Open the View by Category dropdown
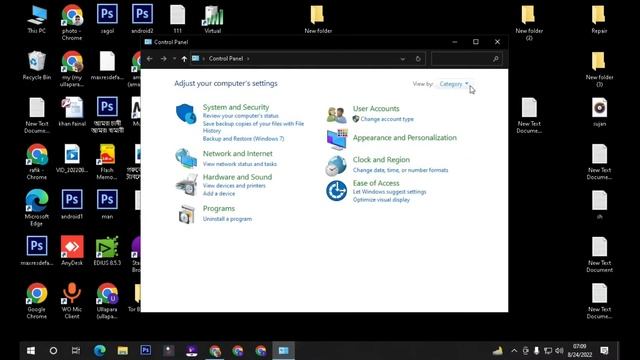 coord(454,84)
